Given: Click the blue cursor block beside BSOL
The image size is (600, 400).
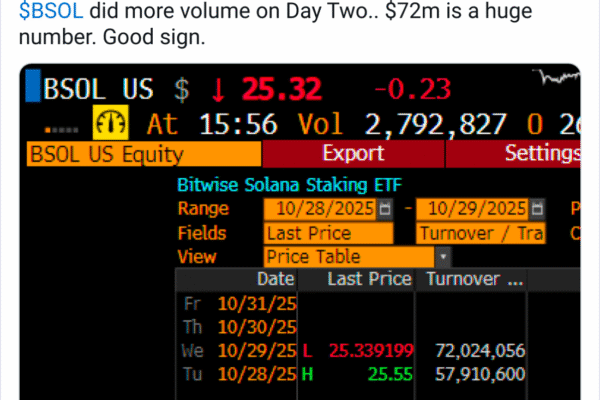Looking at the screenshot, I should pyautogui.click(x=33, y=87).
